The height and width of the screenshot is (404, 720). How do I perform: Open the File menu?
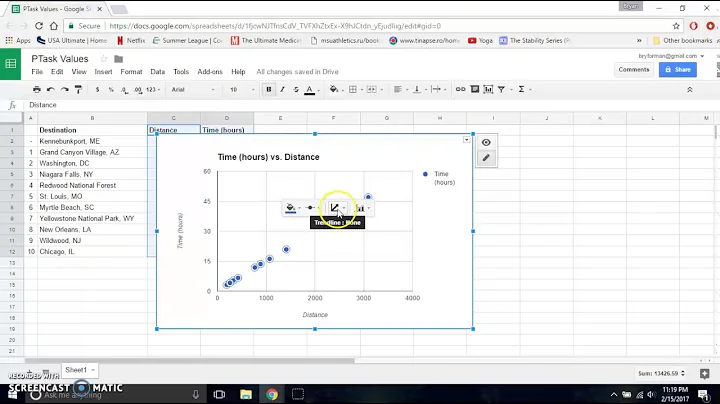point(37,72)
